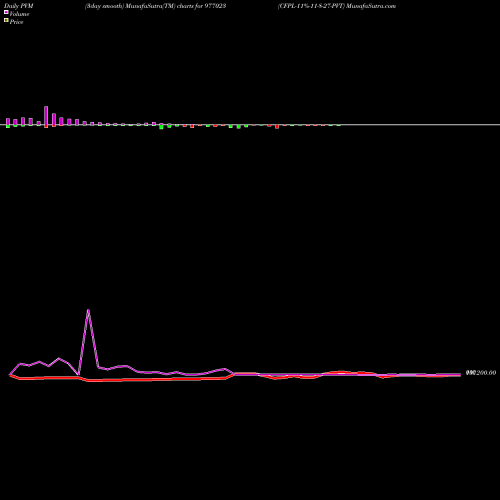Click the '(CFPL-11%-11-8-27-PVT) MunafaSutra.com' label
Screen dimensions: 500x500
337,6
